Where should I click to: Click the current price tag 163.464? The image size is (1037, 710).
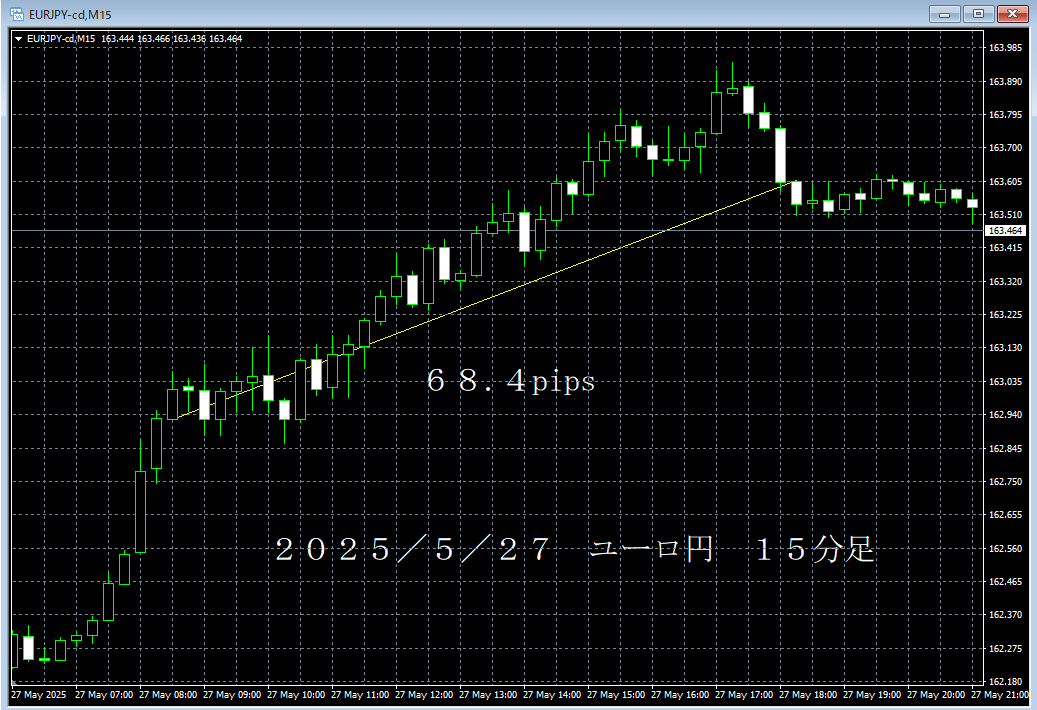(1006, 231)
